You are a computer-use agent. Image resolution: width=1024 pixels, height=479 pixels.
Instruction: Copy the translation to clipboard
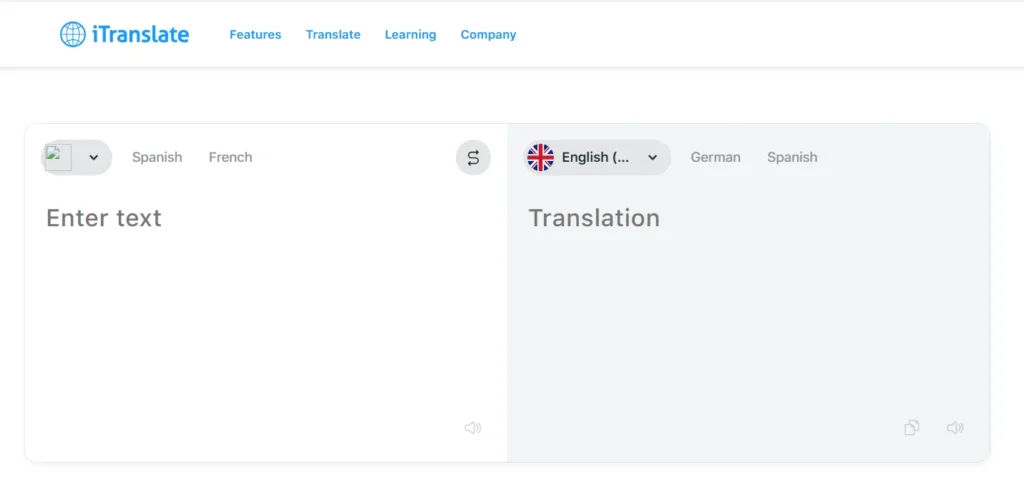click(912, 428)
